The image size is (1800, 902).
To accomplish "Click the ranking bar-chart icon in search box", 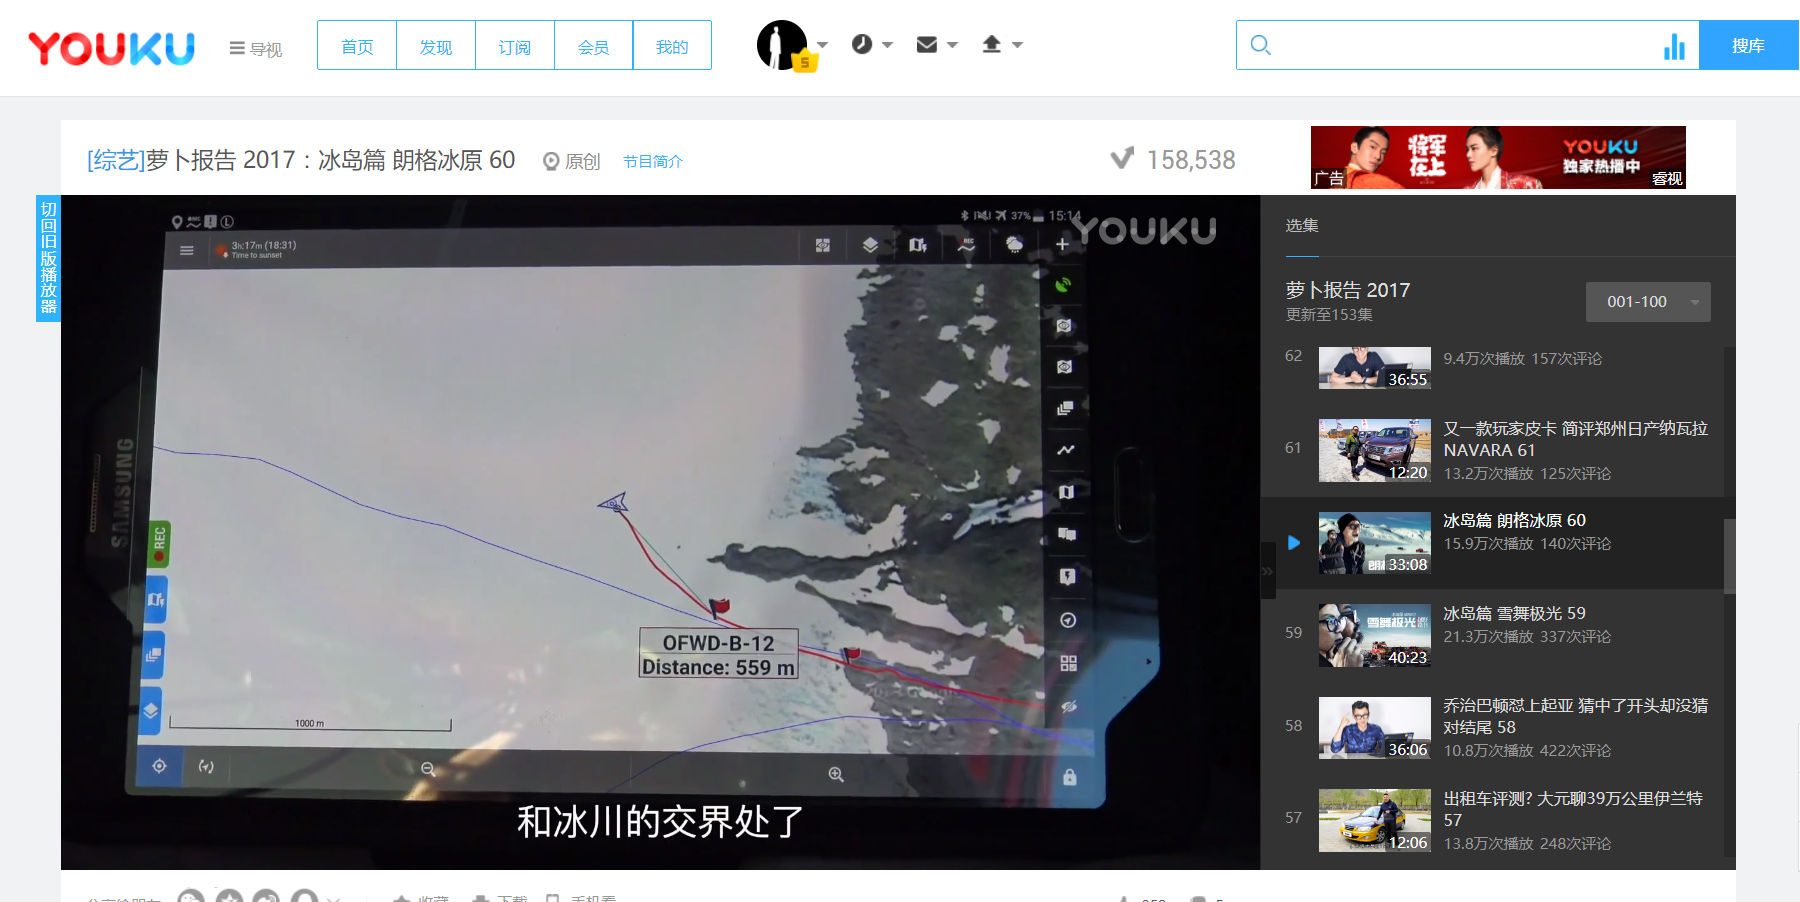I will tap(1674, 46).
